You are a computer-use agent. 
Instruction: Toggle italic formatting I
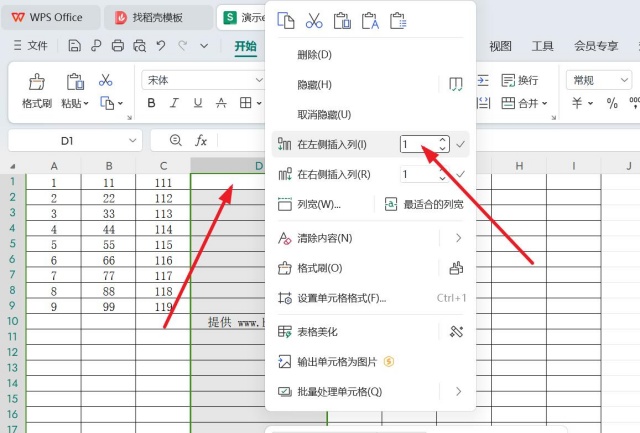point(174,103)
